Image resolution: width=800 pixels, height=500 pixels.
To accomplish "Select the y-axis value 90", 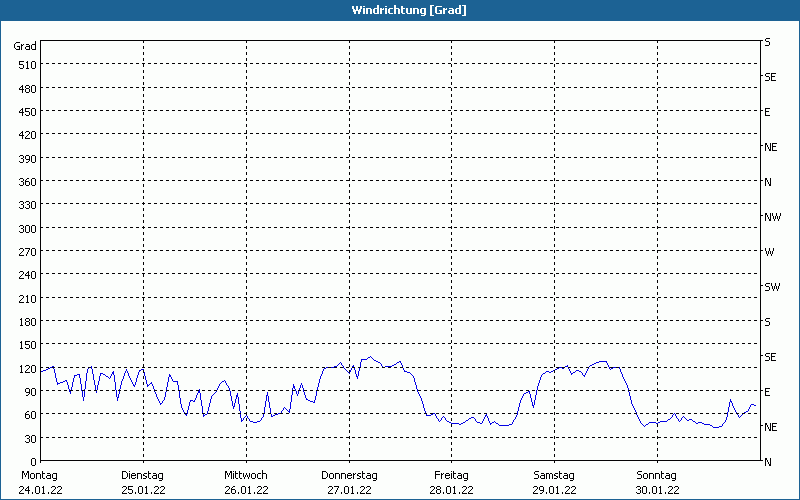I will (x=31, y=392).
